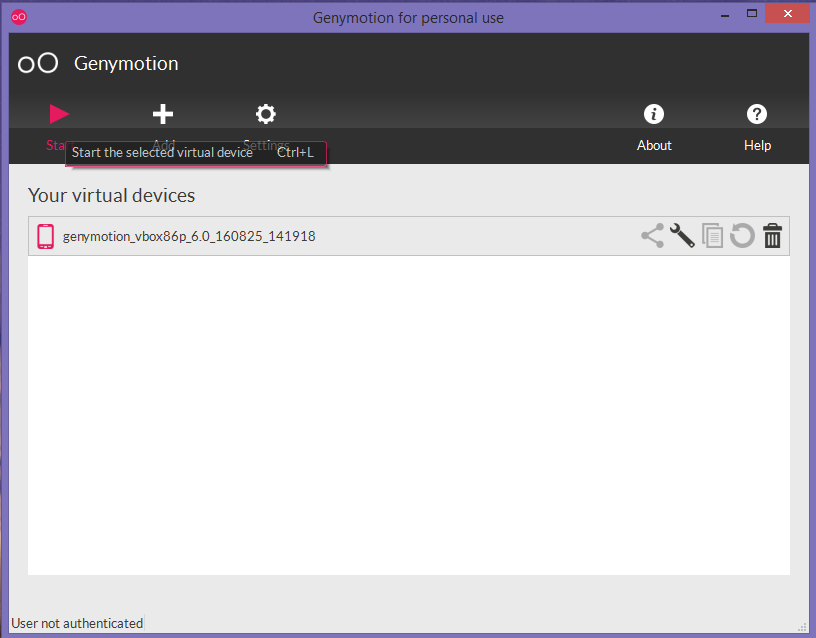The width and height of the screenshot is (816, 638).
Task: Open Settings via the gear icon
Action: tap(265, 114)
